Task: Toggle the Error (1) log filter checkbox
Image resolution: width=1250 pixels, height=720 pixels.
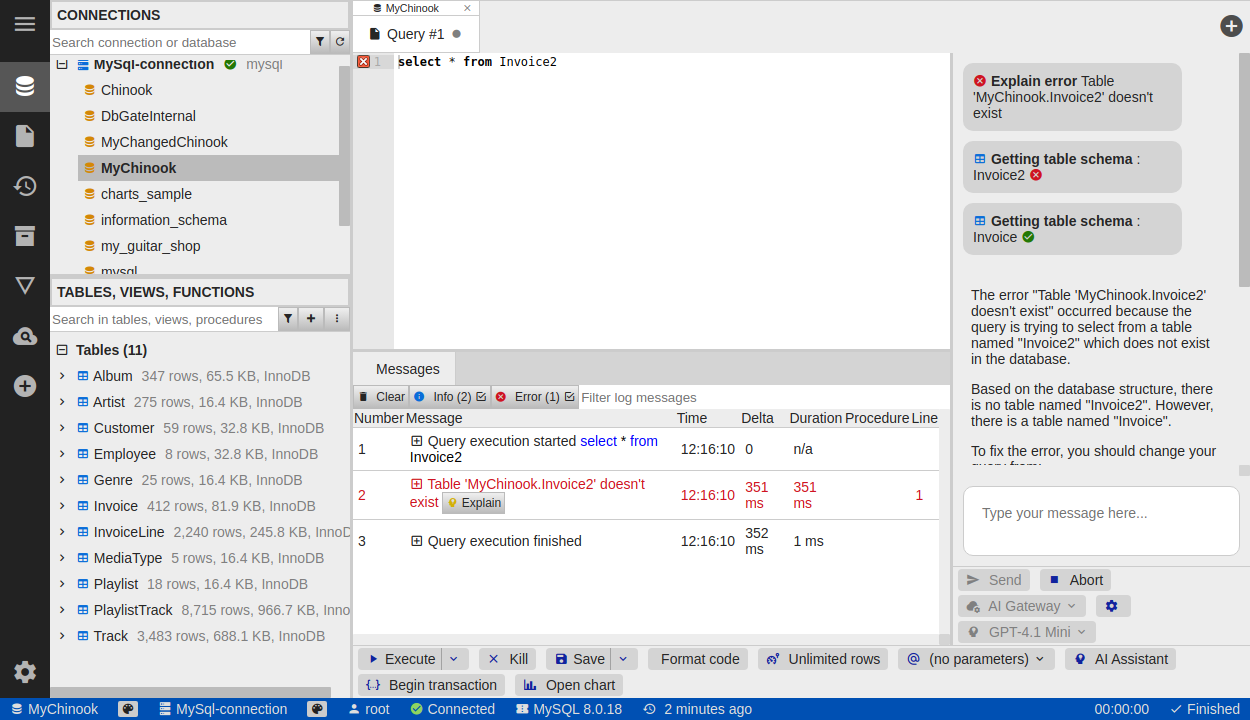Action: (570, 397)
